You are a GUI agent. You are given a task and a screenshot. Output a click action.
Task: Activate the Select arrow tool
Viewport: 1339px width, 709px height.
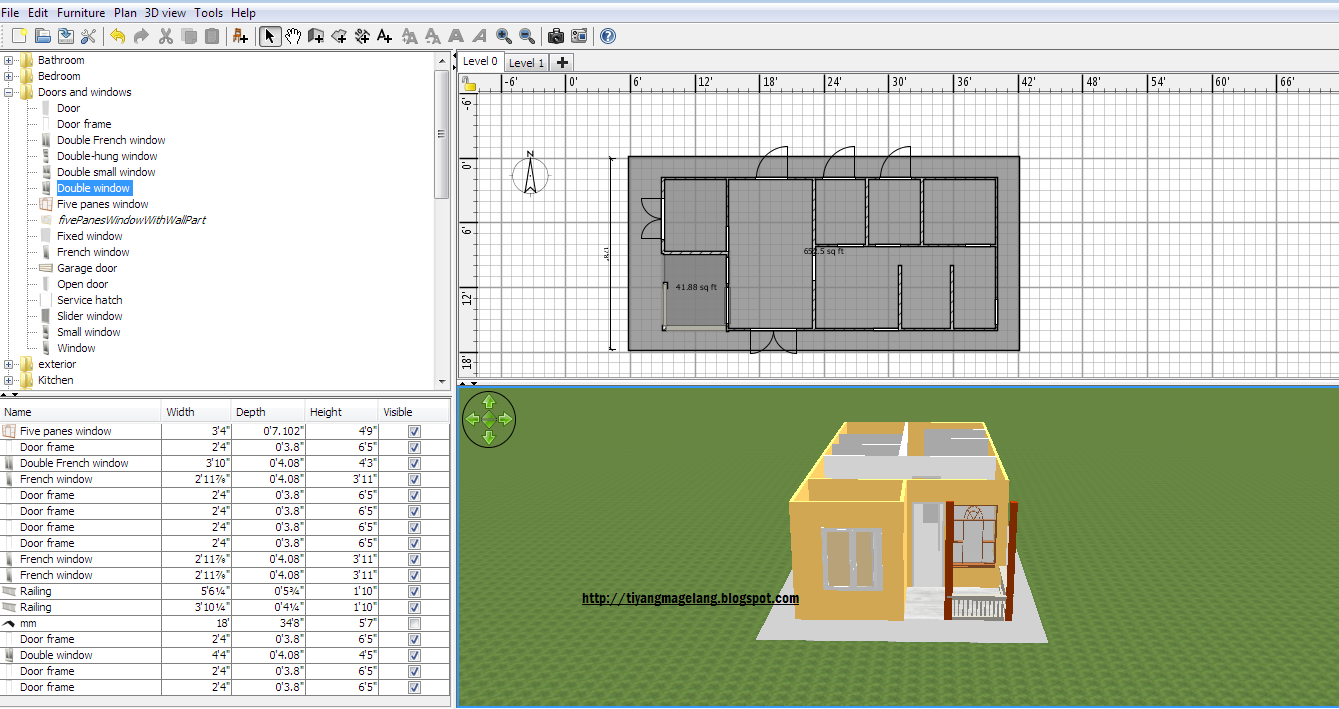pyautogui.click(x=270, y=36)
